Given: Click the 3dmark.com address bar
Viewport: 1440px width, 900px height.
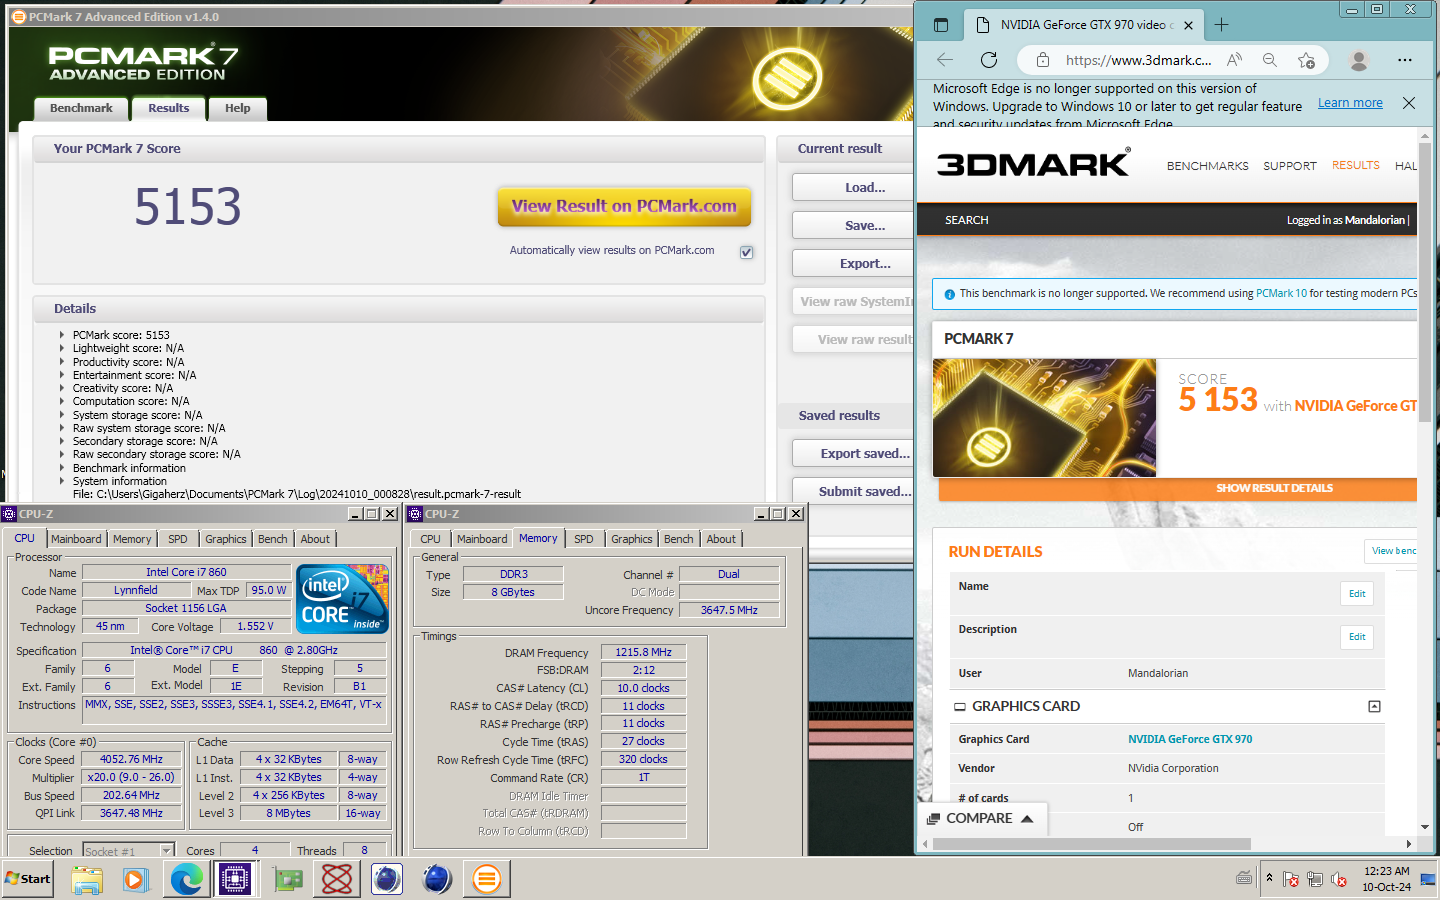Looking at the screenshot, I should [1138, 60].
